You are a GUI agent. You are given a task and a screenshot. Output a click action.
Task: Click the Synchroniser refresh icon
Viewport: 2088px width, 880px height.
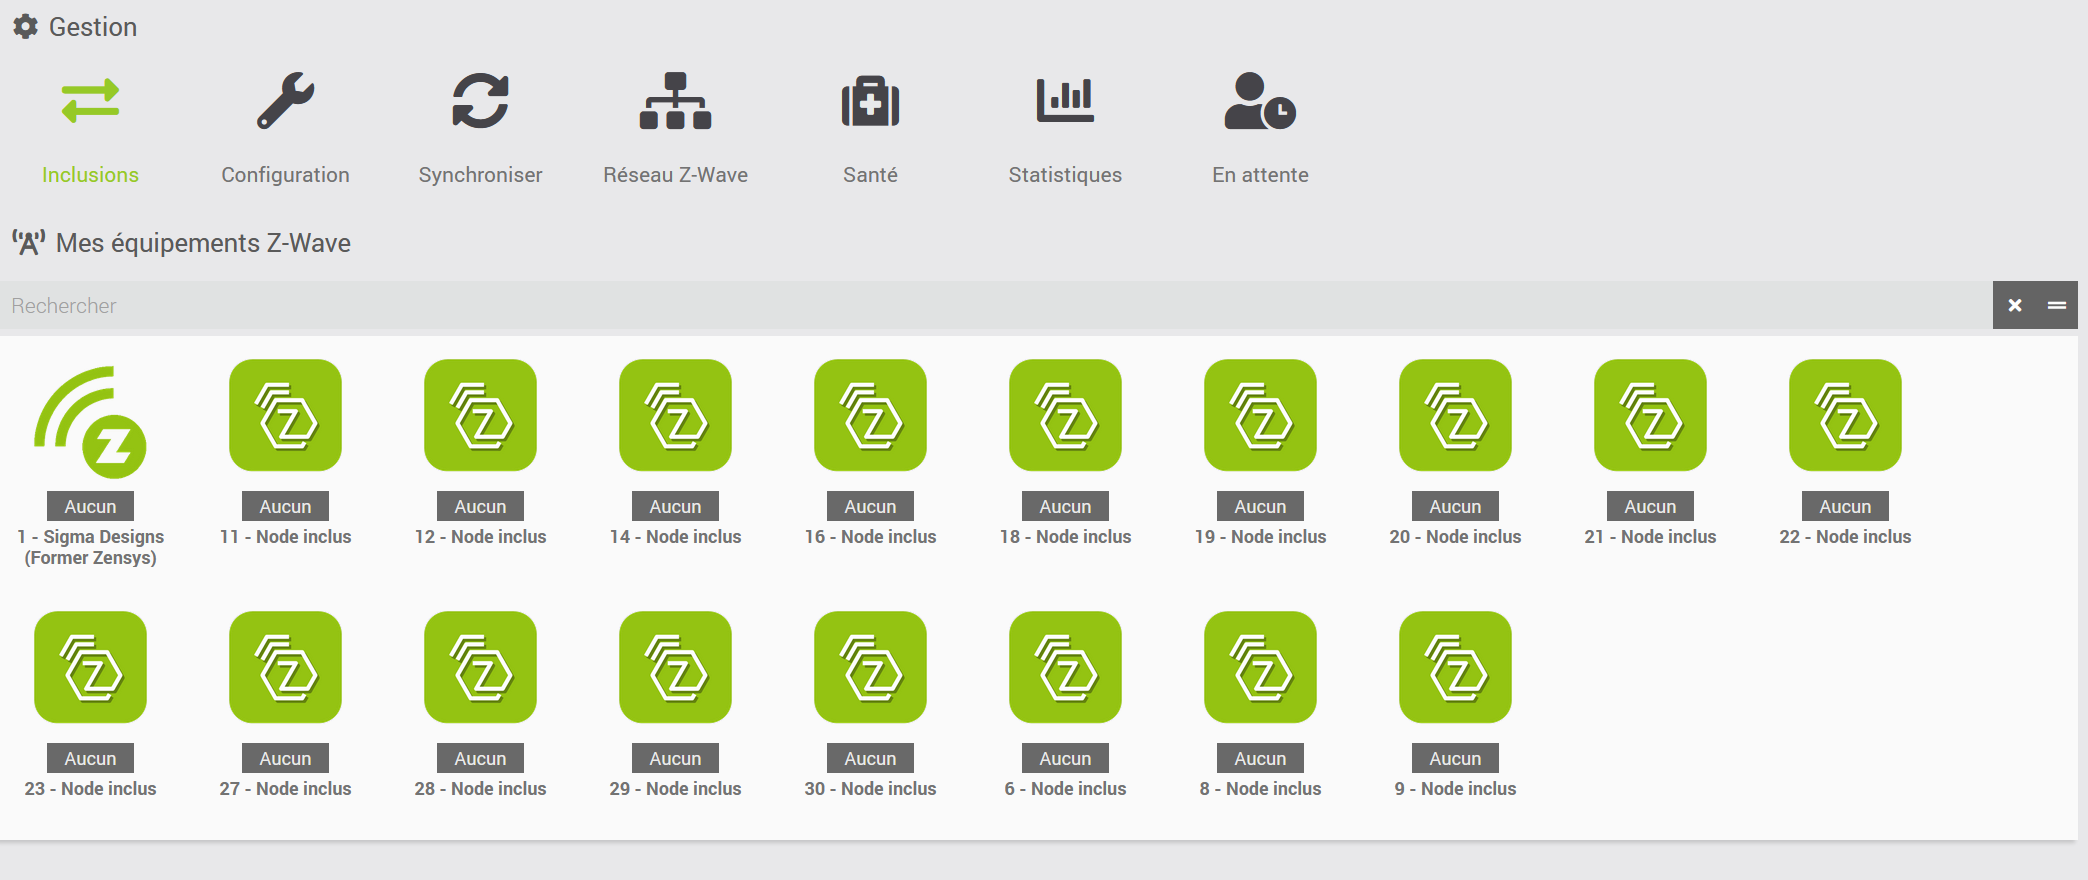[x=480, y=101]
